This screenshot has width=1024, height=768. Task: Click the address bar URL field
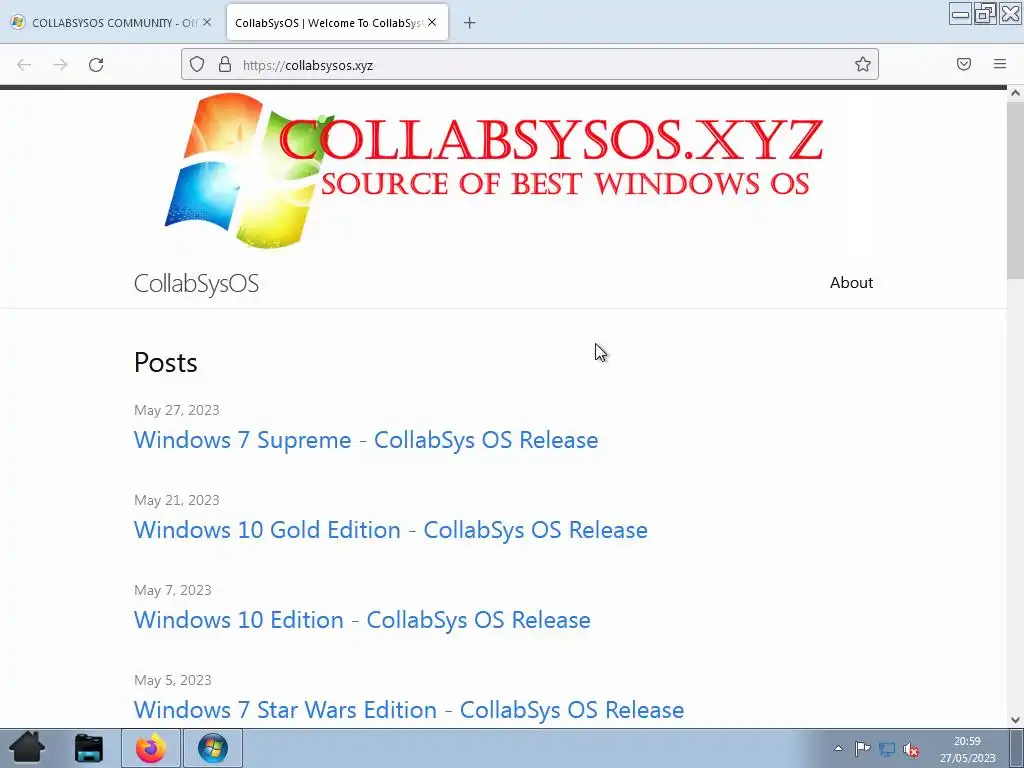(x=529, y=65)
